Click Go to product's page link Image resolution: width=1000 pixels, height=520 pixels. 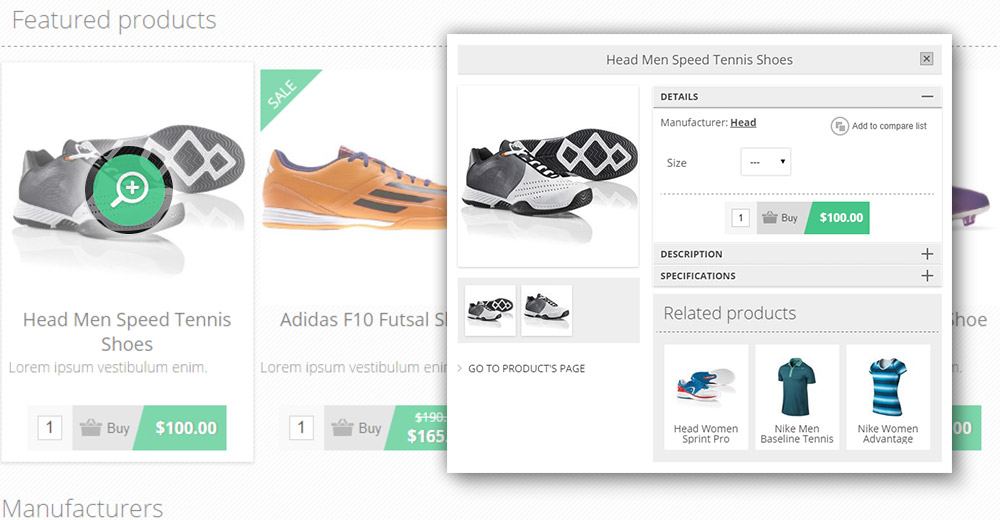coord(526,369)
